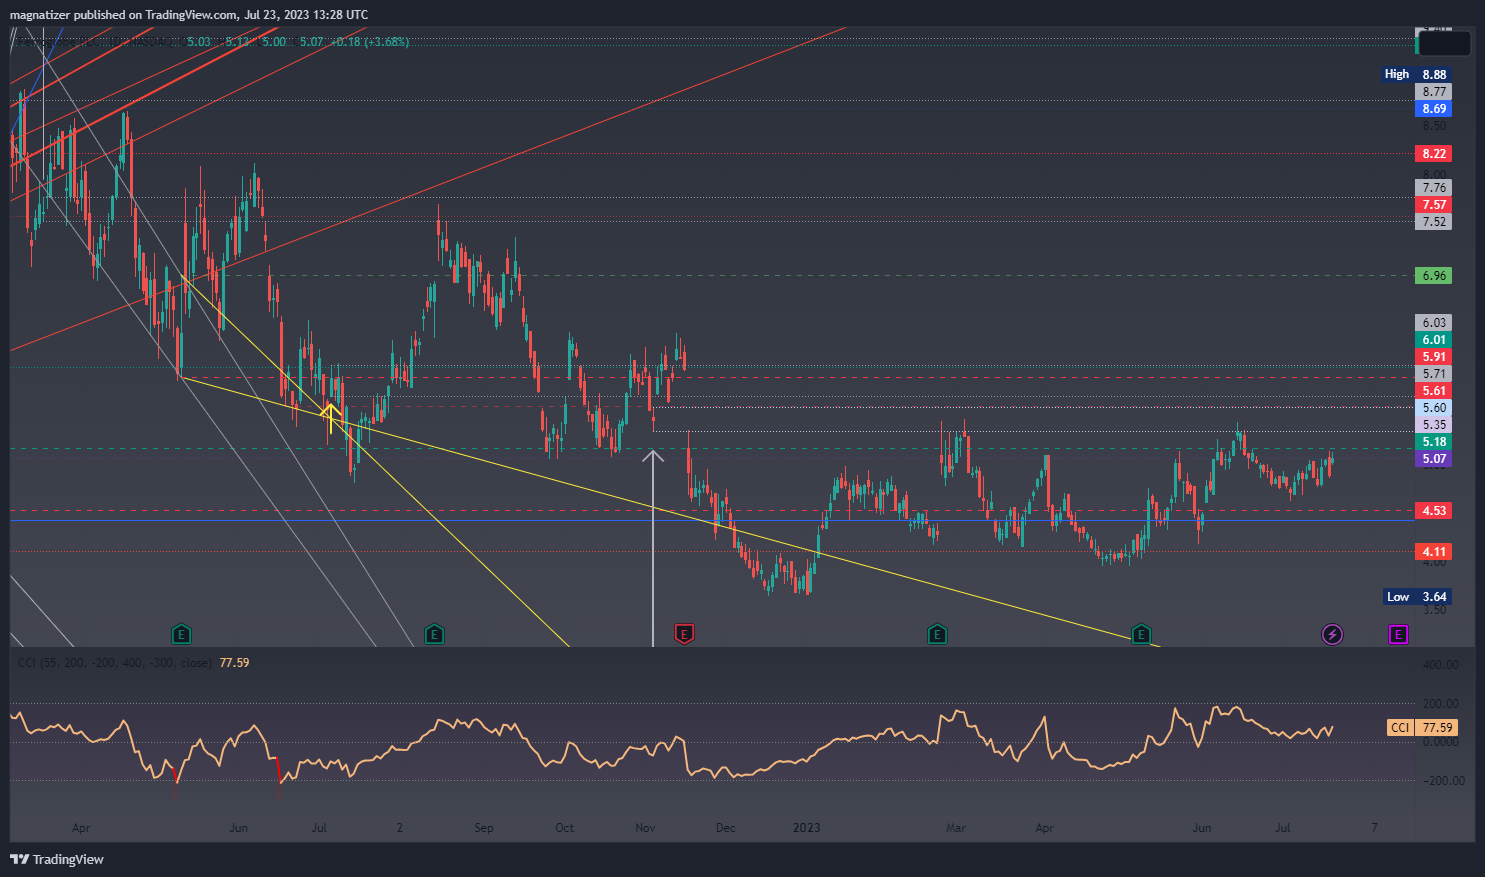Click the green earnings marker near Mar 2023
Image resolution: width=1485 pixels, height=877 pixels.
[937, 634]
